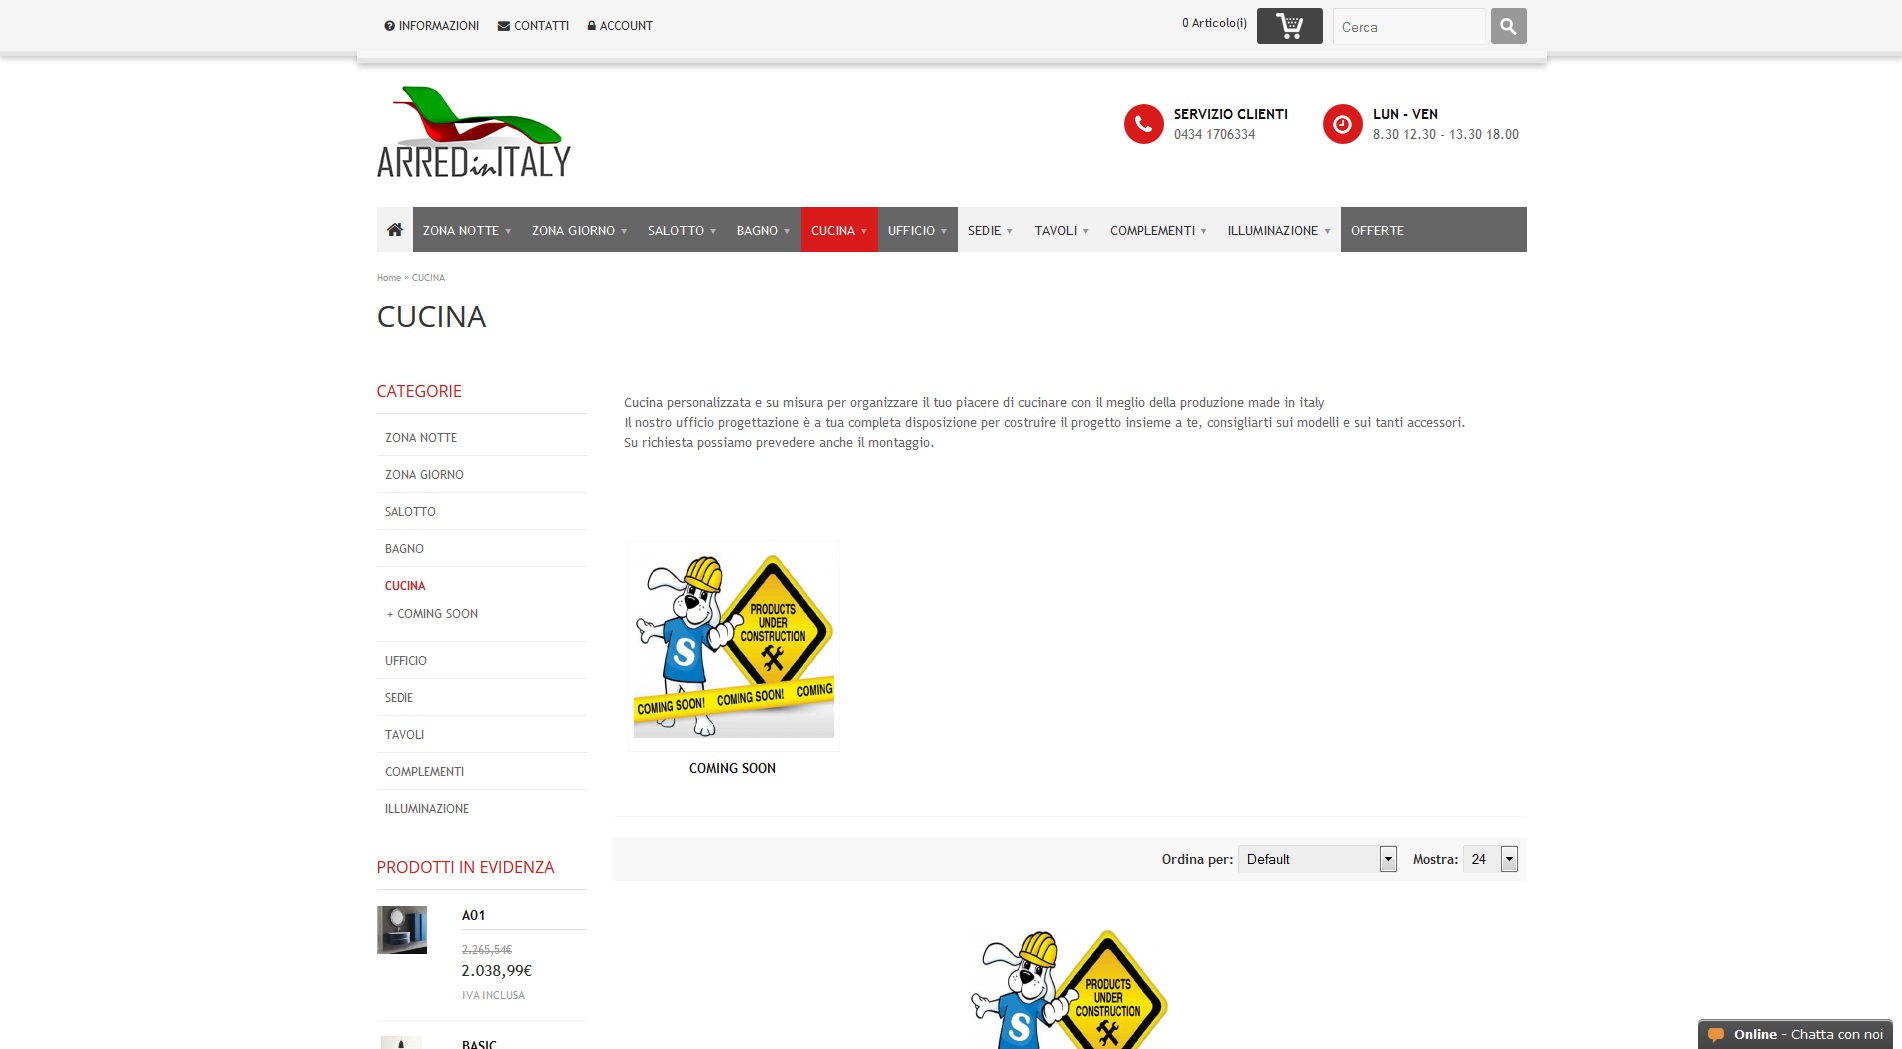Expand the Cucina nav menu

click(839, 230)
